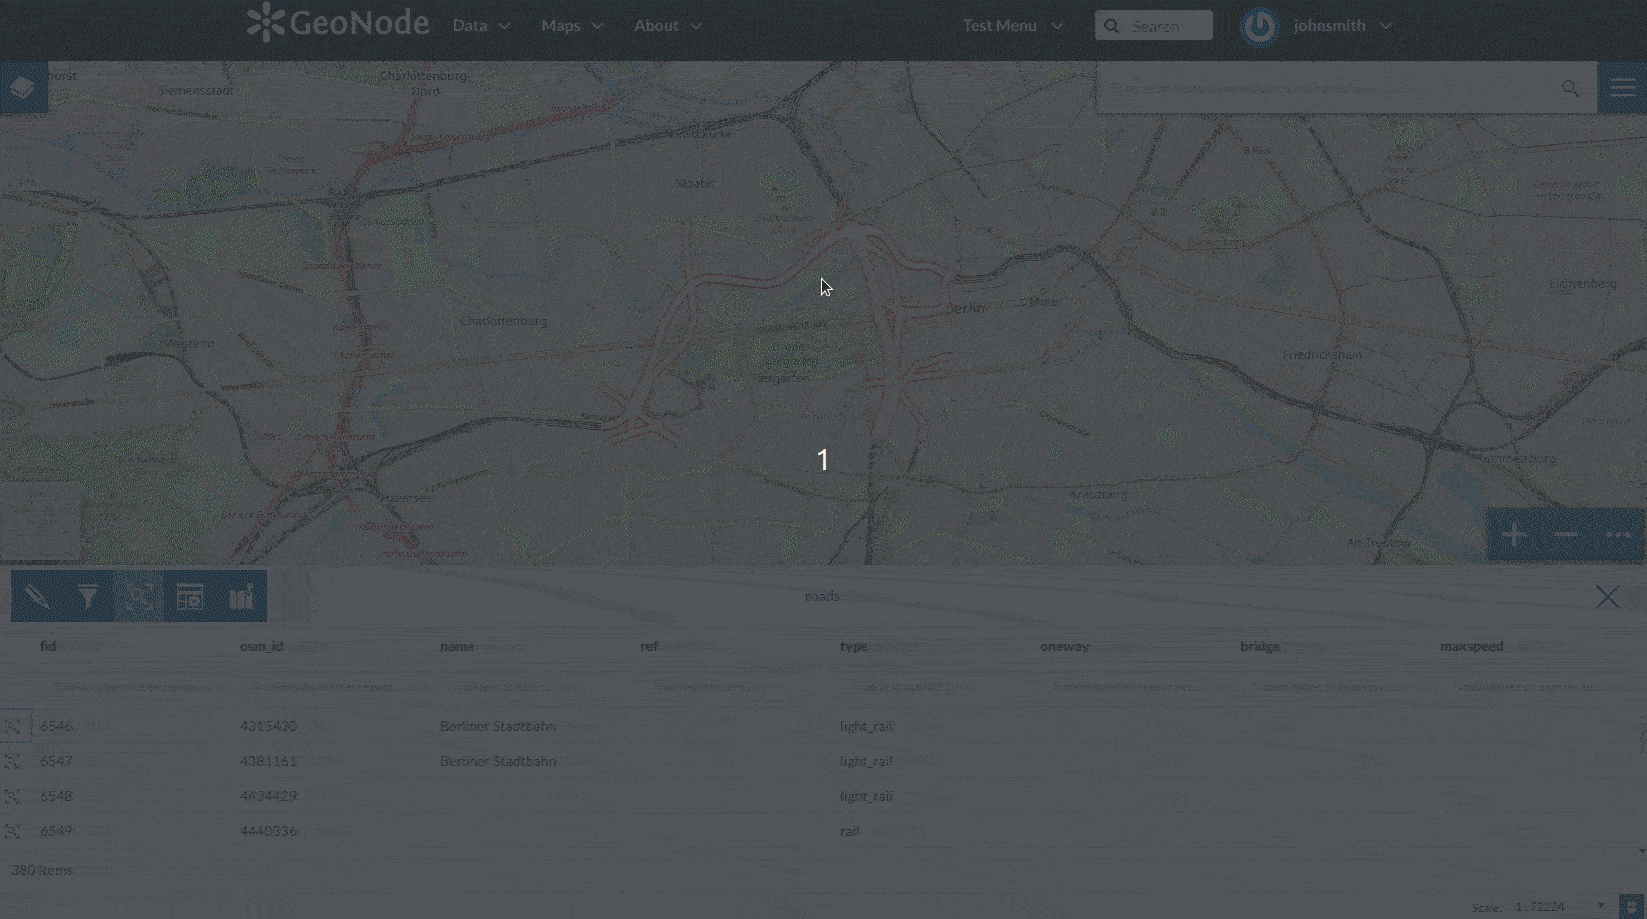Activate the edit pencil in attribute table toolbar

37,597
